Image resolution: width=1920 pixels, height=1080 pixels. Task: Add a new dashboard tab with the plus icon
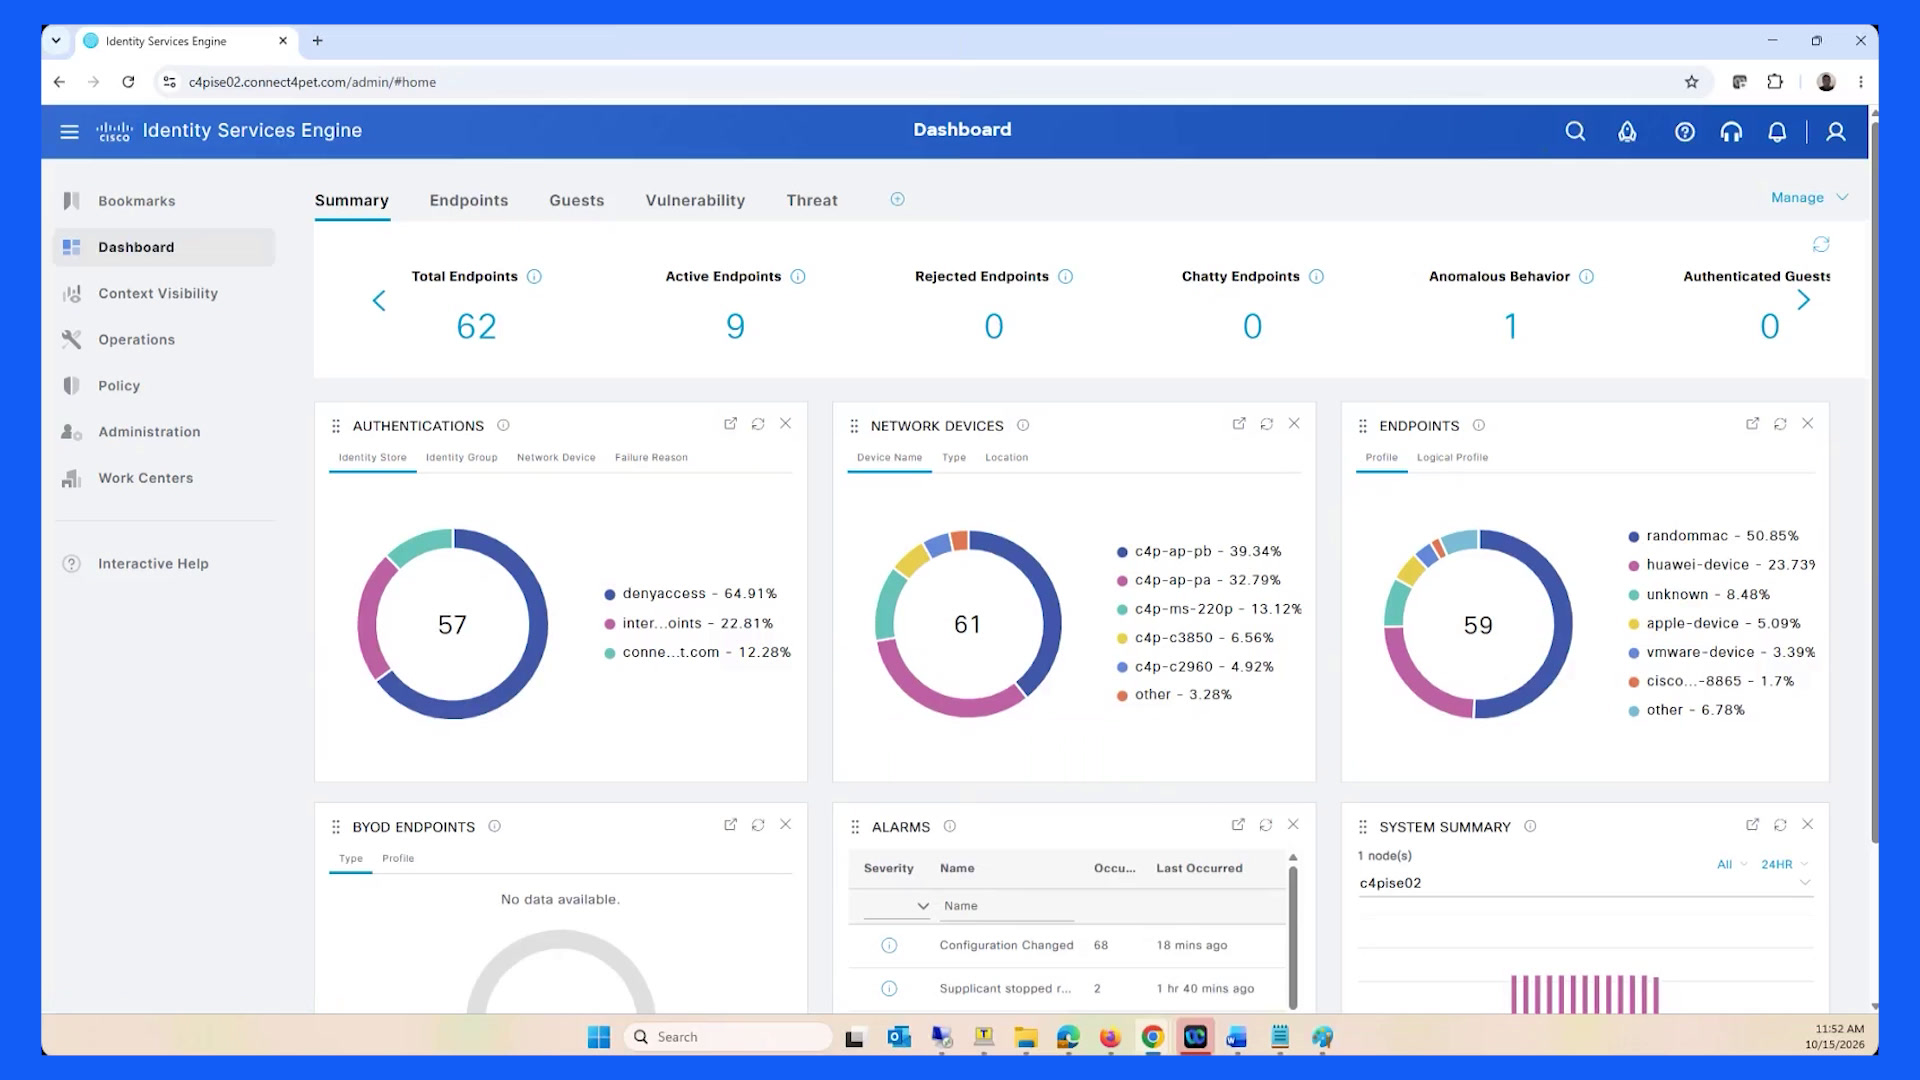click(x=897, y=199)
